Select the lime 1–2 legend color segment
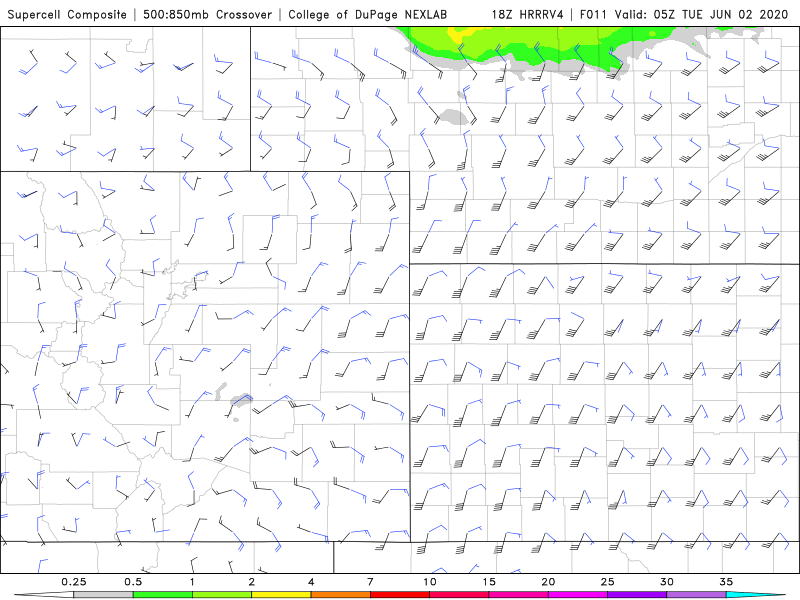 pos(222,595)
